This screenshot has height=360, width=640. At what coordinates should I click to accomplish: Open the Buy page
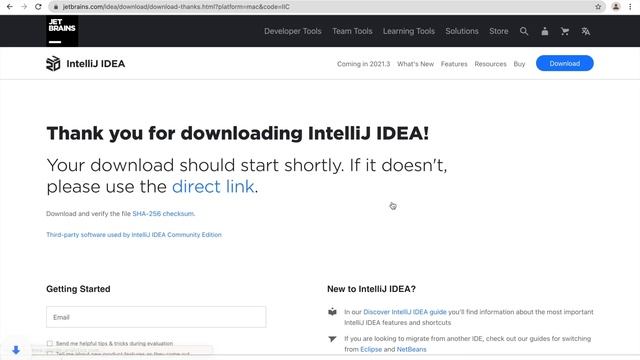519,64
